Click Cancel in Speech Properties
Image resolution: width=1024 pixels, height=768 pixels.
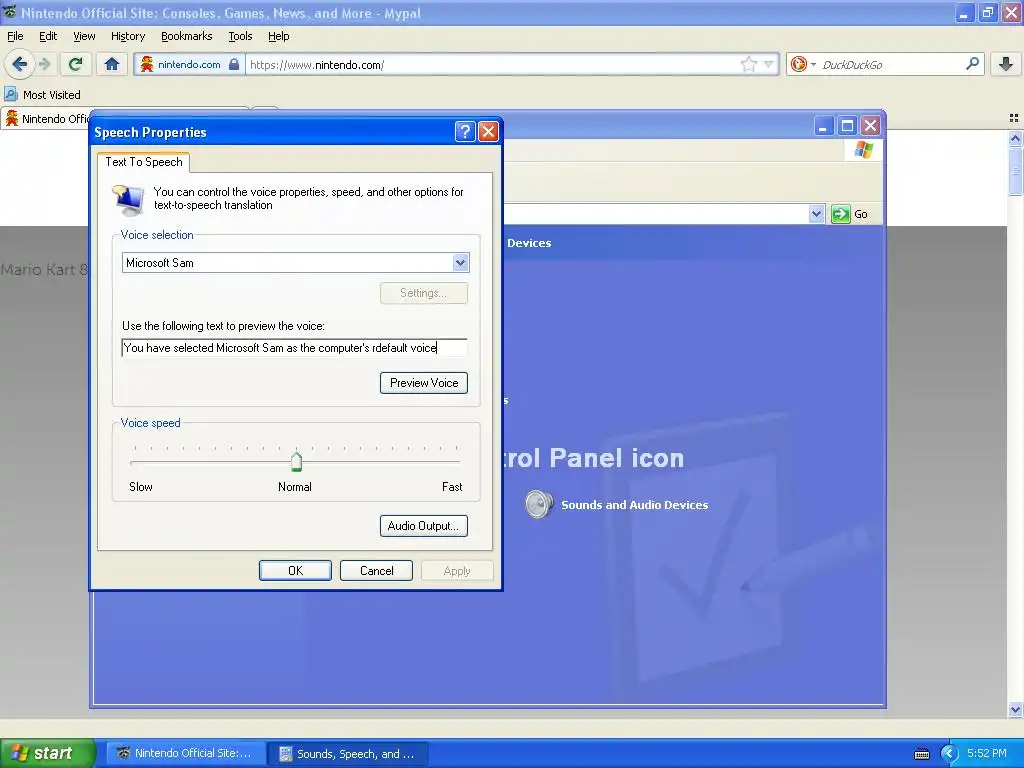[x=376, y=570]
